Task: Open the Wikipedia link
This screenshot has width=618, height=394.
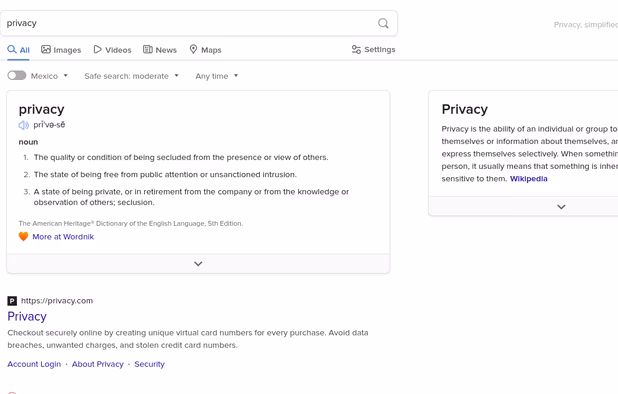Action: coord(529,179)
